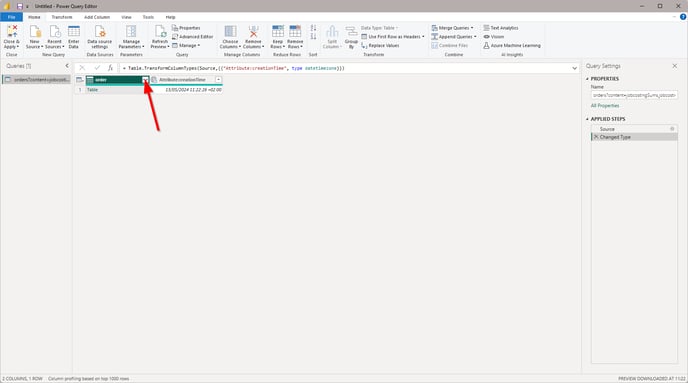The image size is (688, 383).
Task: Collapse the Queries pane
Action: point(67,66)
